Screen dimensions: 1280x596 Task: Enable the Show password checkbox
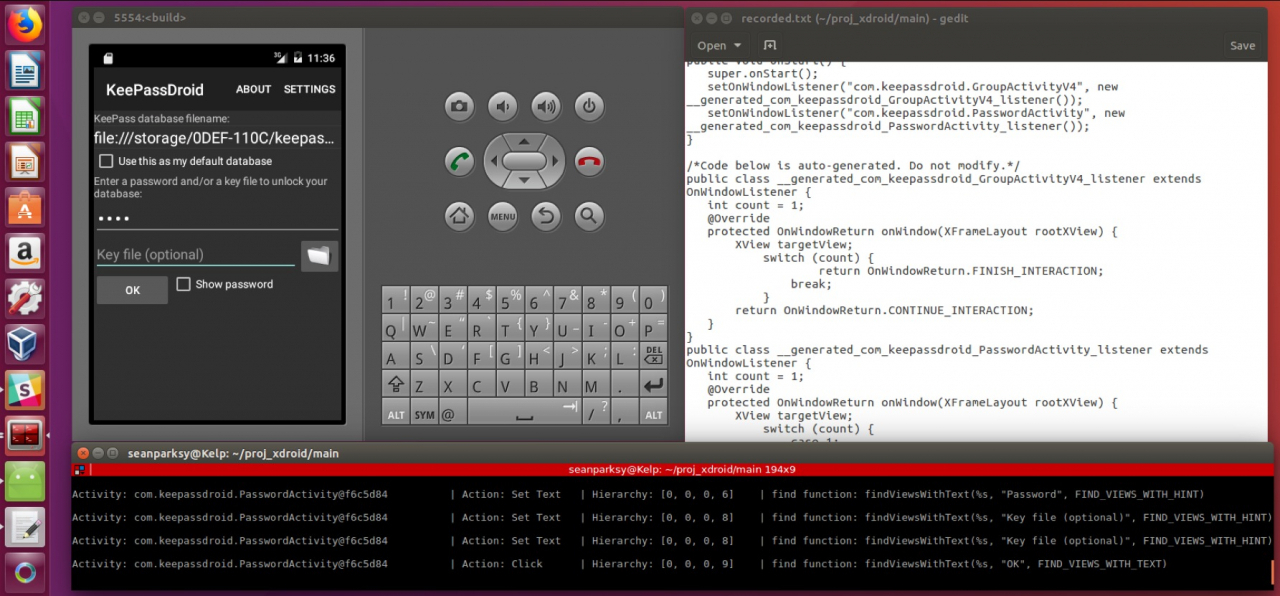[x=183, y=284]
